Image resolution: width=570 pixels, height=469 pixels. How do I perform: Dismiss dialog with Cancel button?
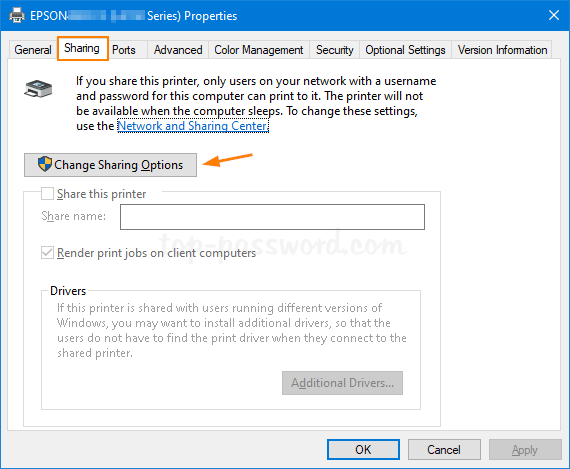tap(444, 450)
